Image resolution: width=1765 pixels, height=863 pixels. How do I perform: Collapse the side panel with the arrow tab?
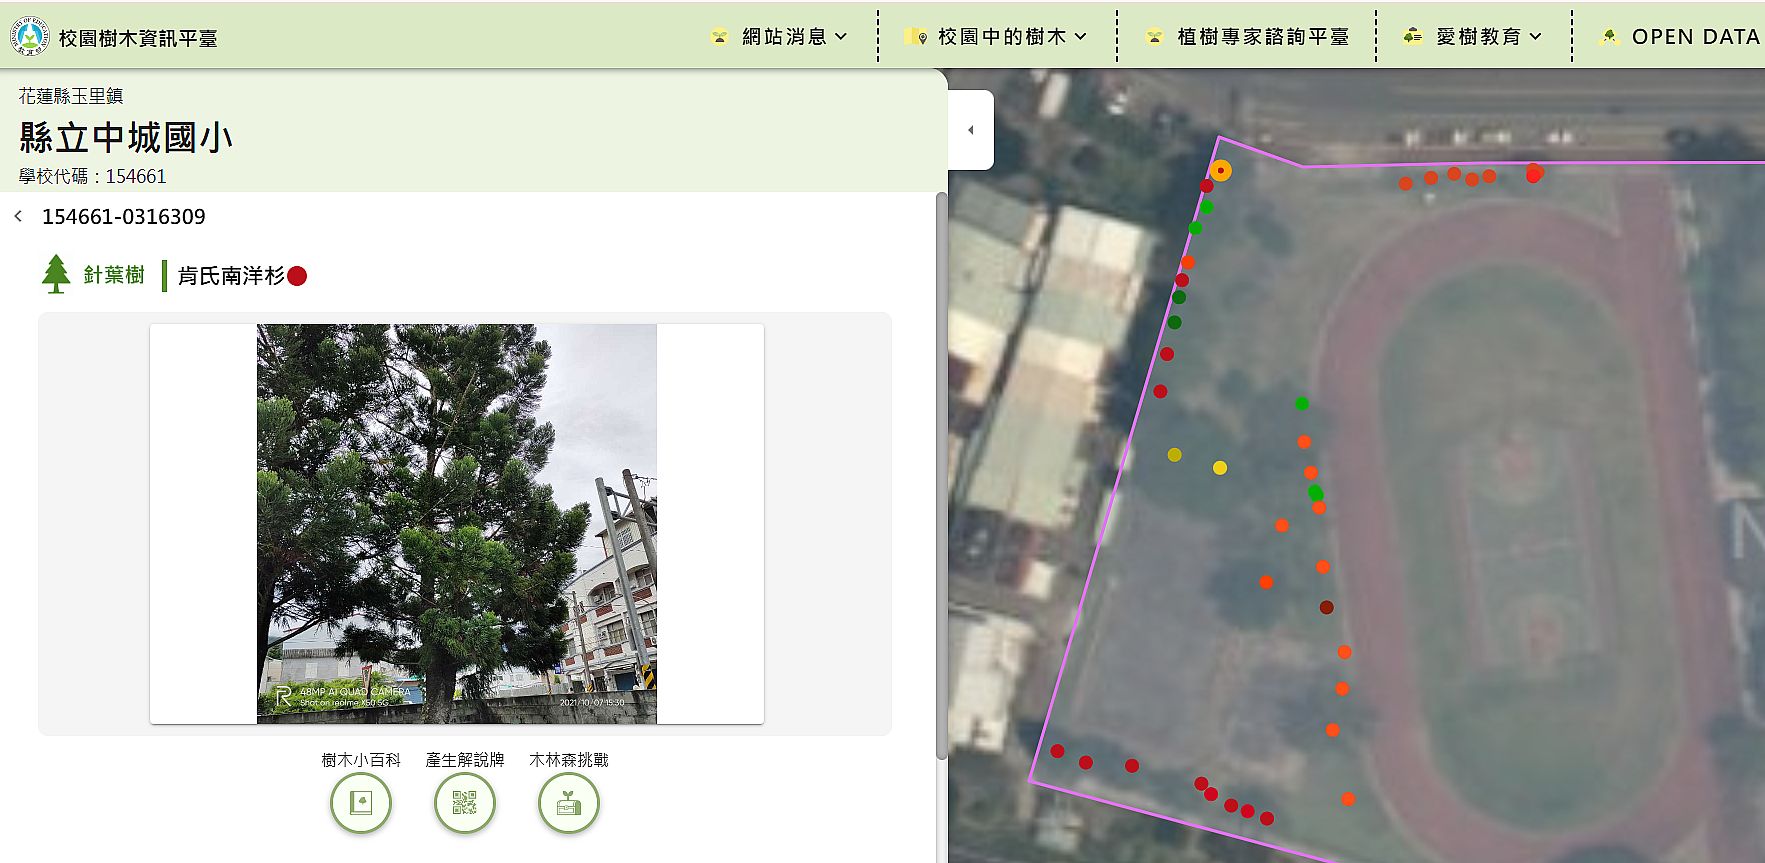tap(970, 130)
